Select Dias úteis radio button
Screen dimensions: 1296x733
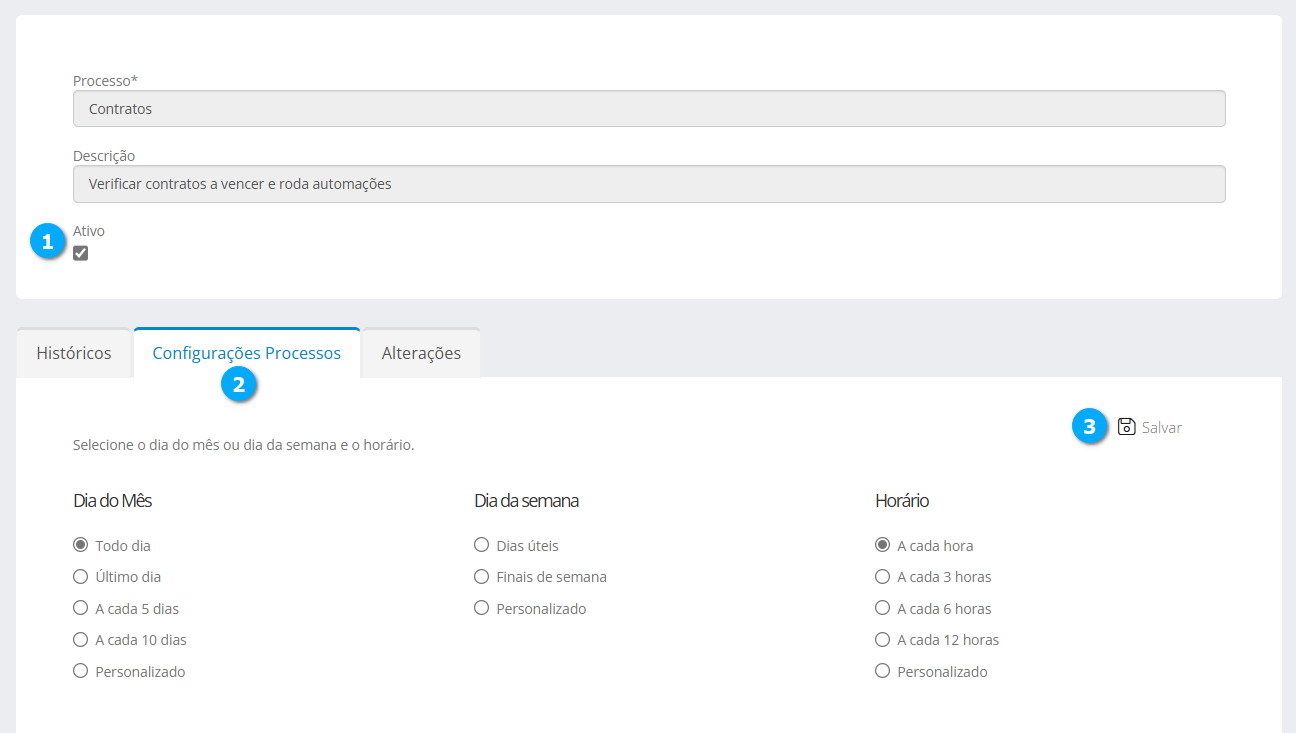click(482, 545)
